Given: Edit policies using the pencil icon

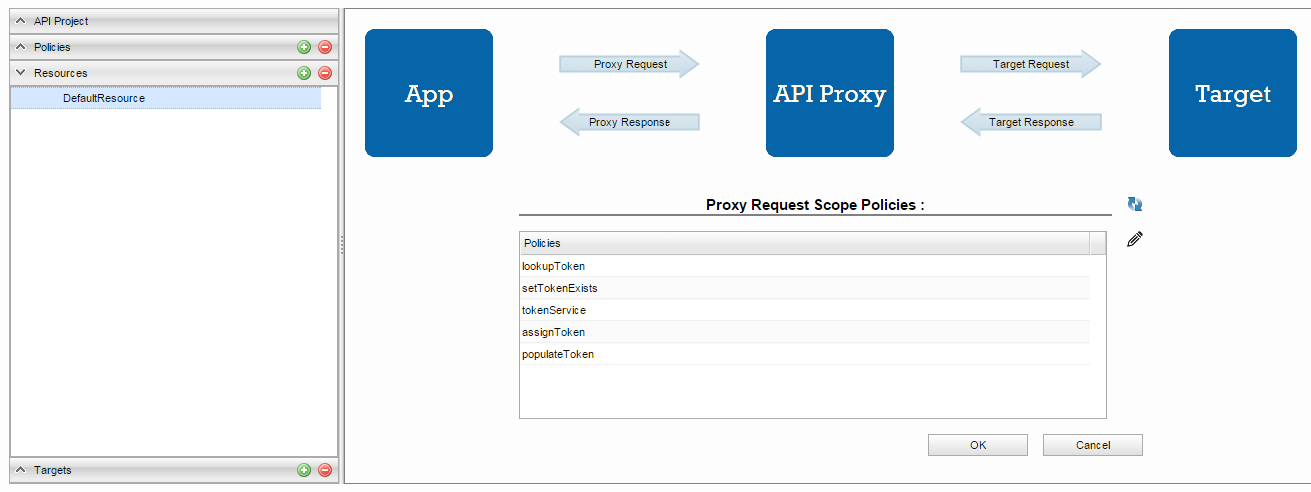Looking at the screenshot, I should (x=1135, y=239).
